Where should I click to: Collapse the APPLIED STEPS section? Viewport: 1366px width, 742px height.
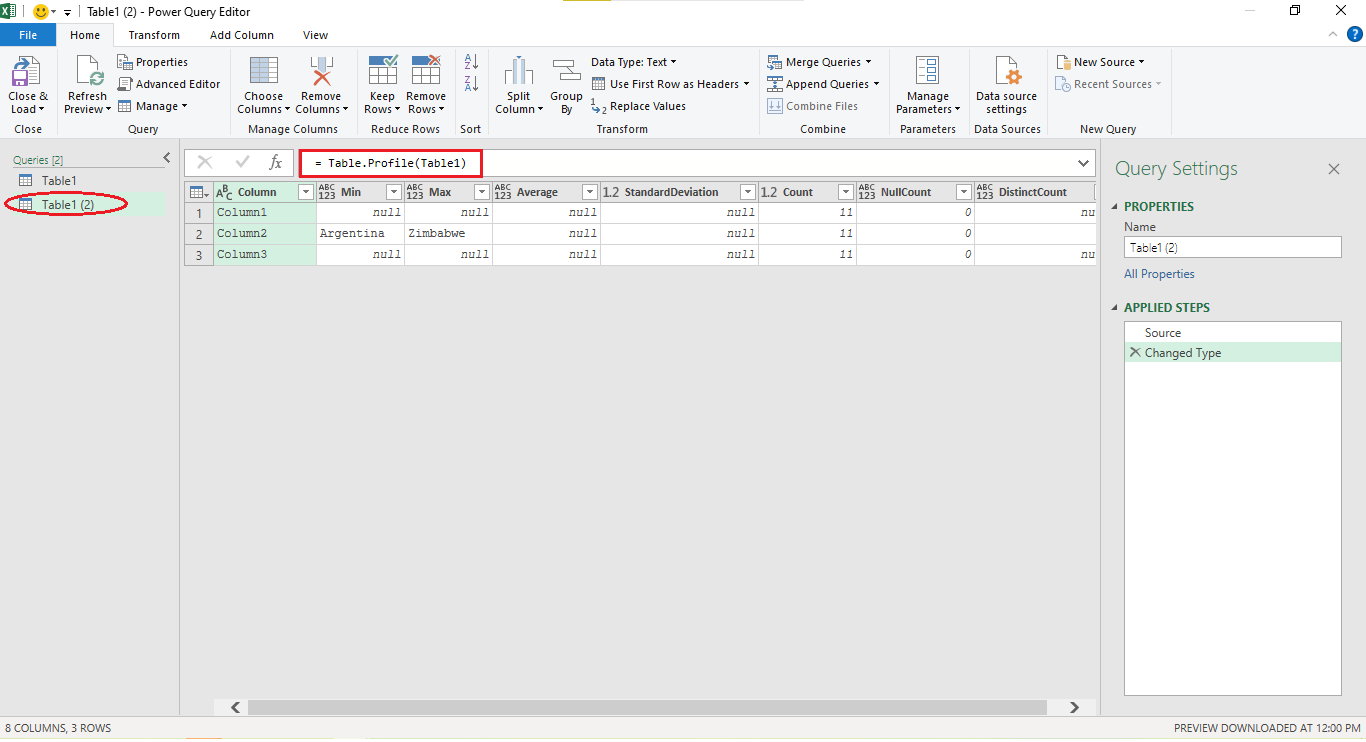(1116, 308)
